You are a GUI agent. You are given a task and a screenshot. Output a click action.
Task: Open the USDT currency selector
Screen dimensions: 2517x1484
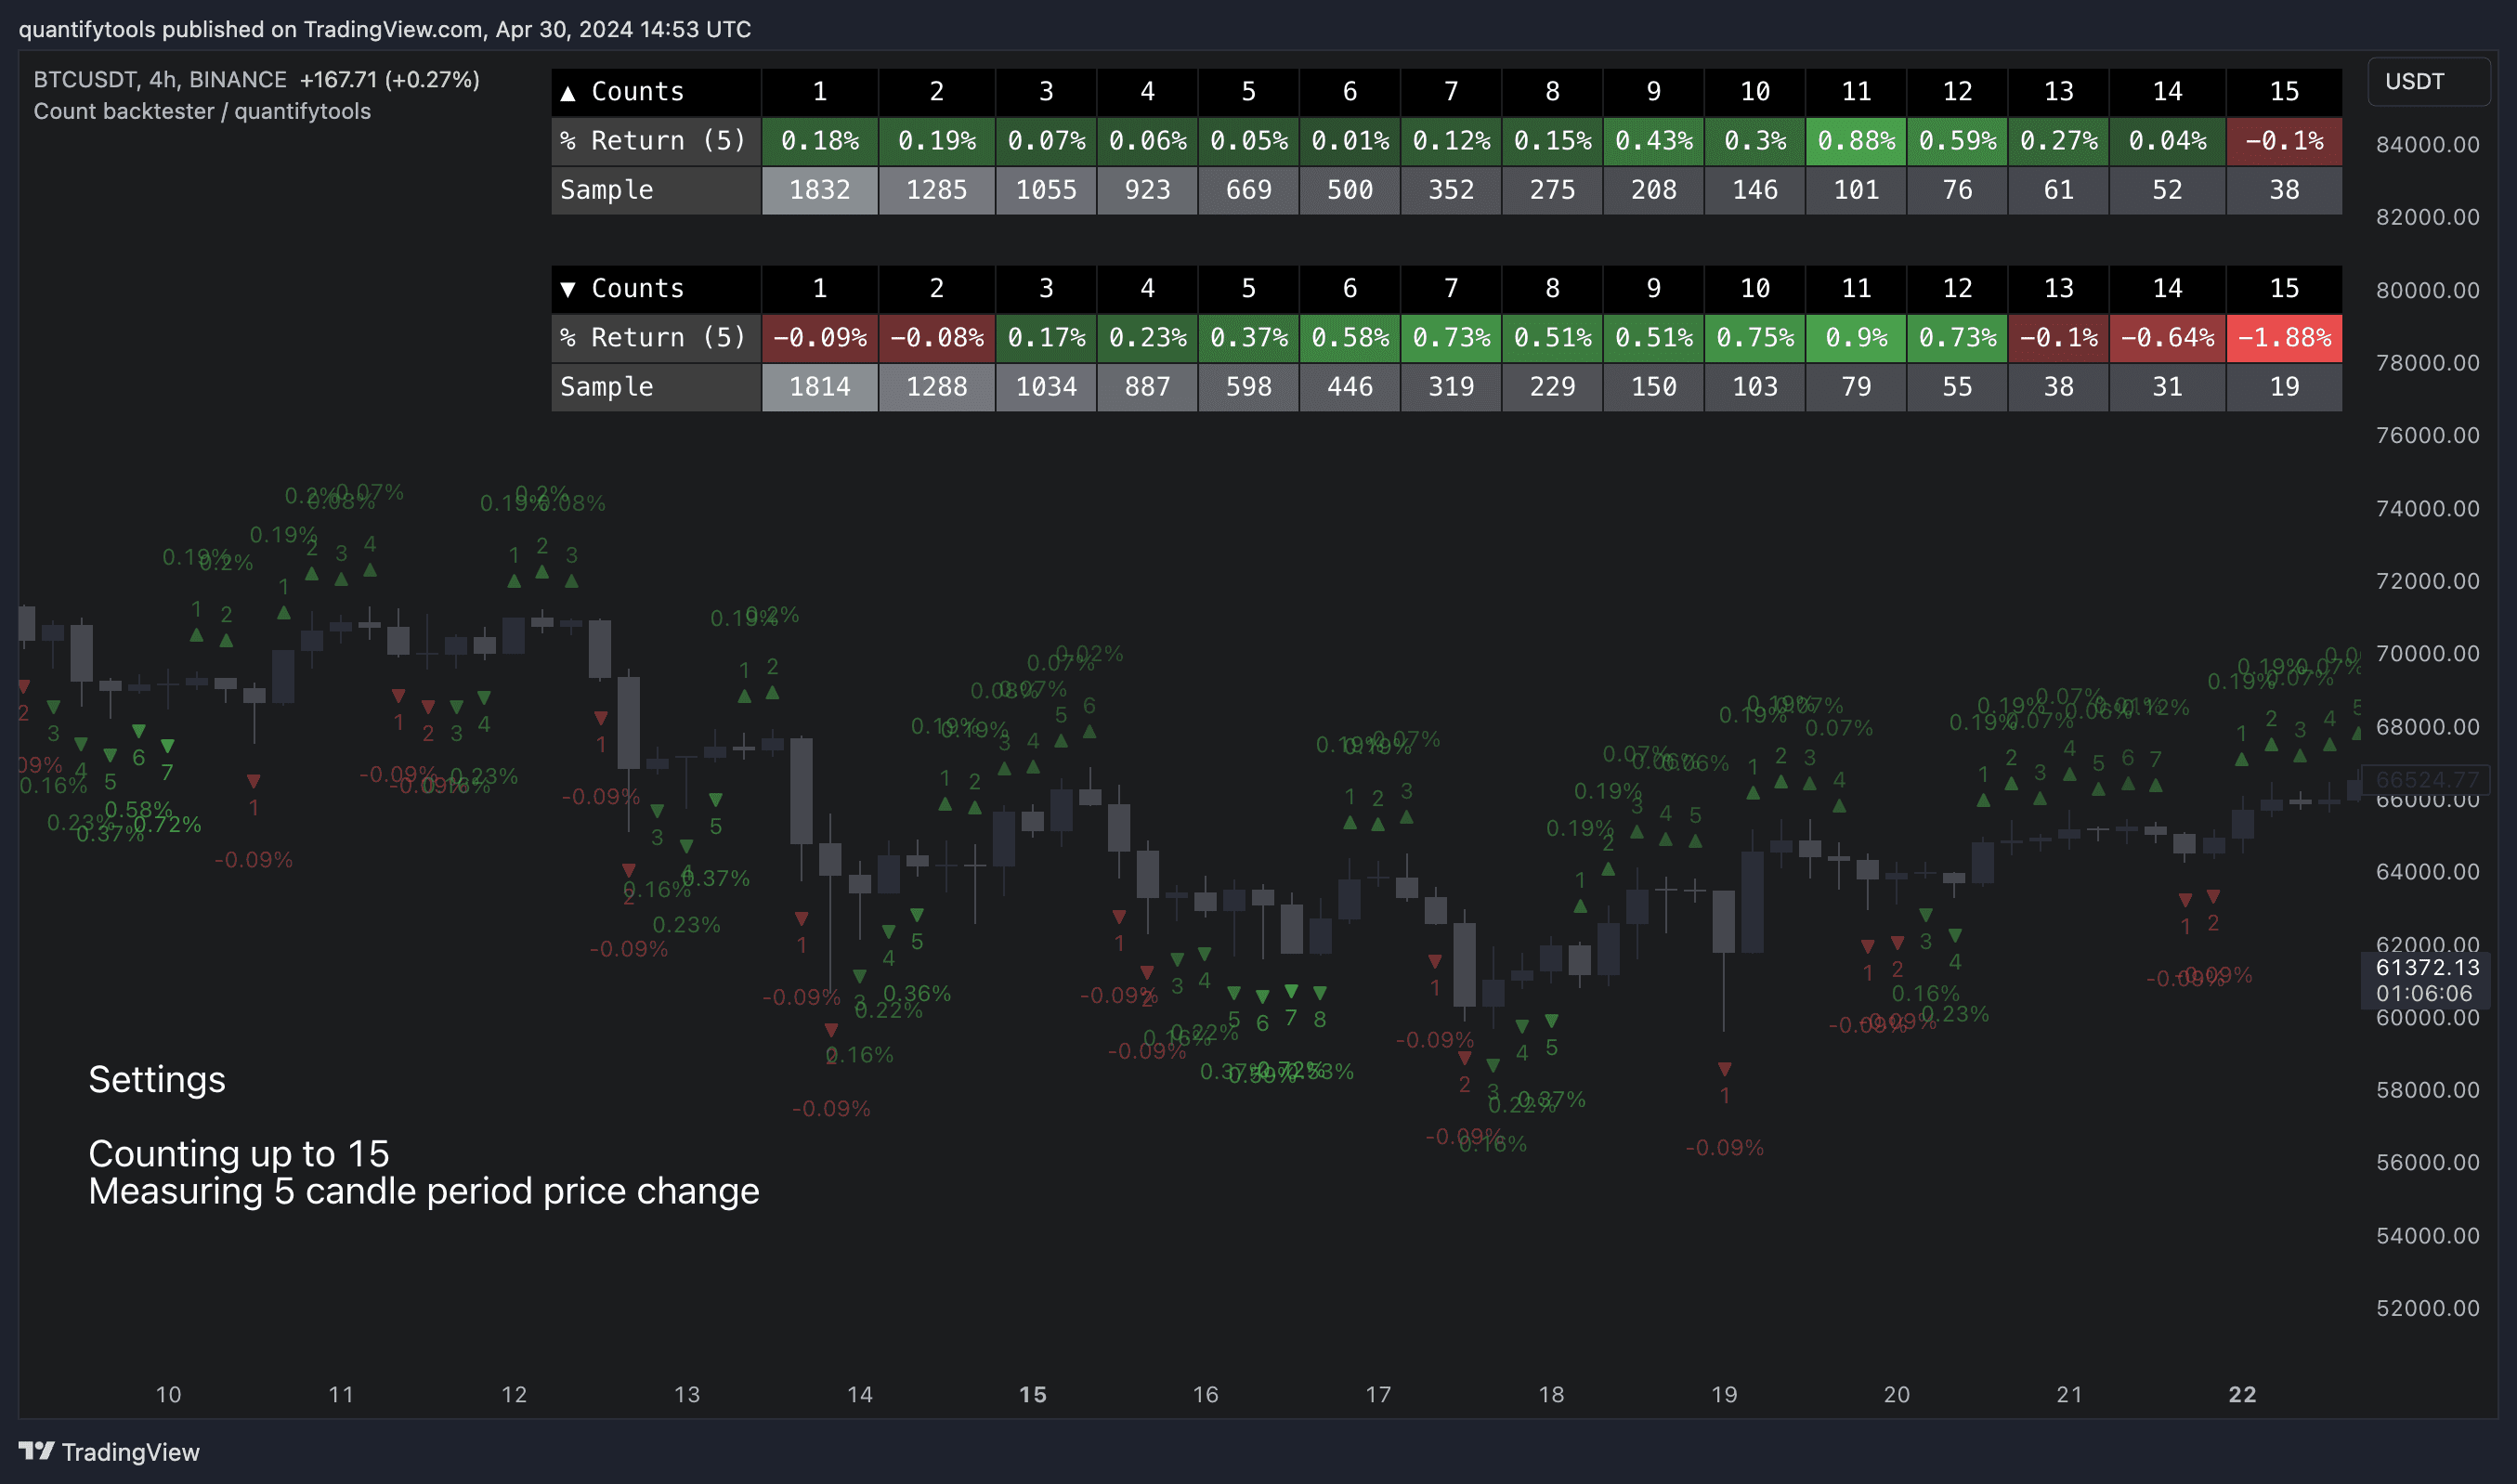(2427, 82)
